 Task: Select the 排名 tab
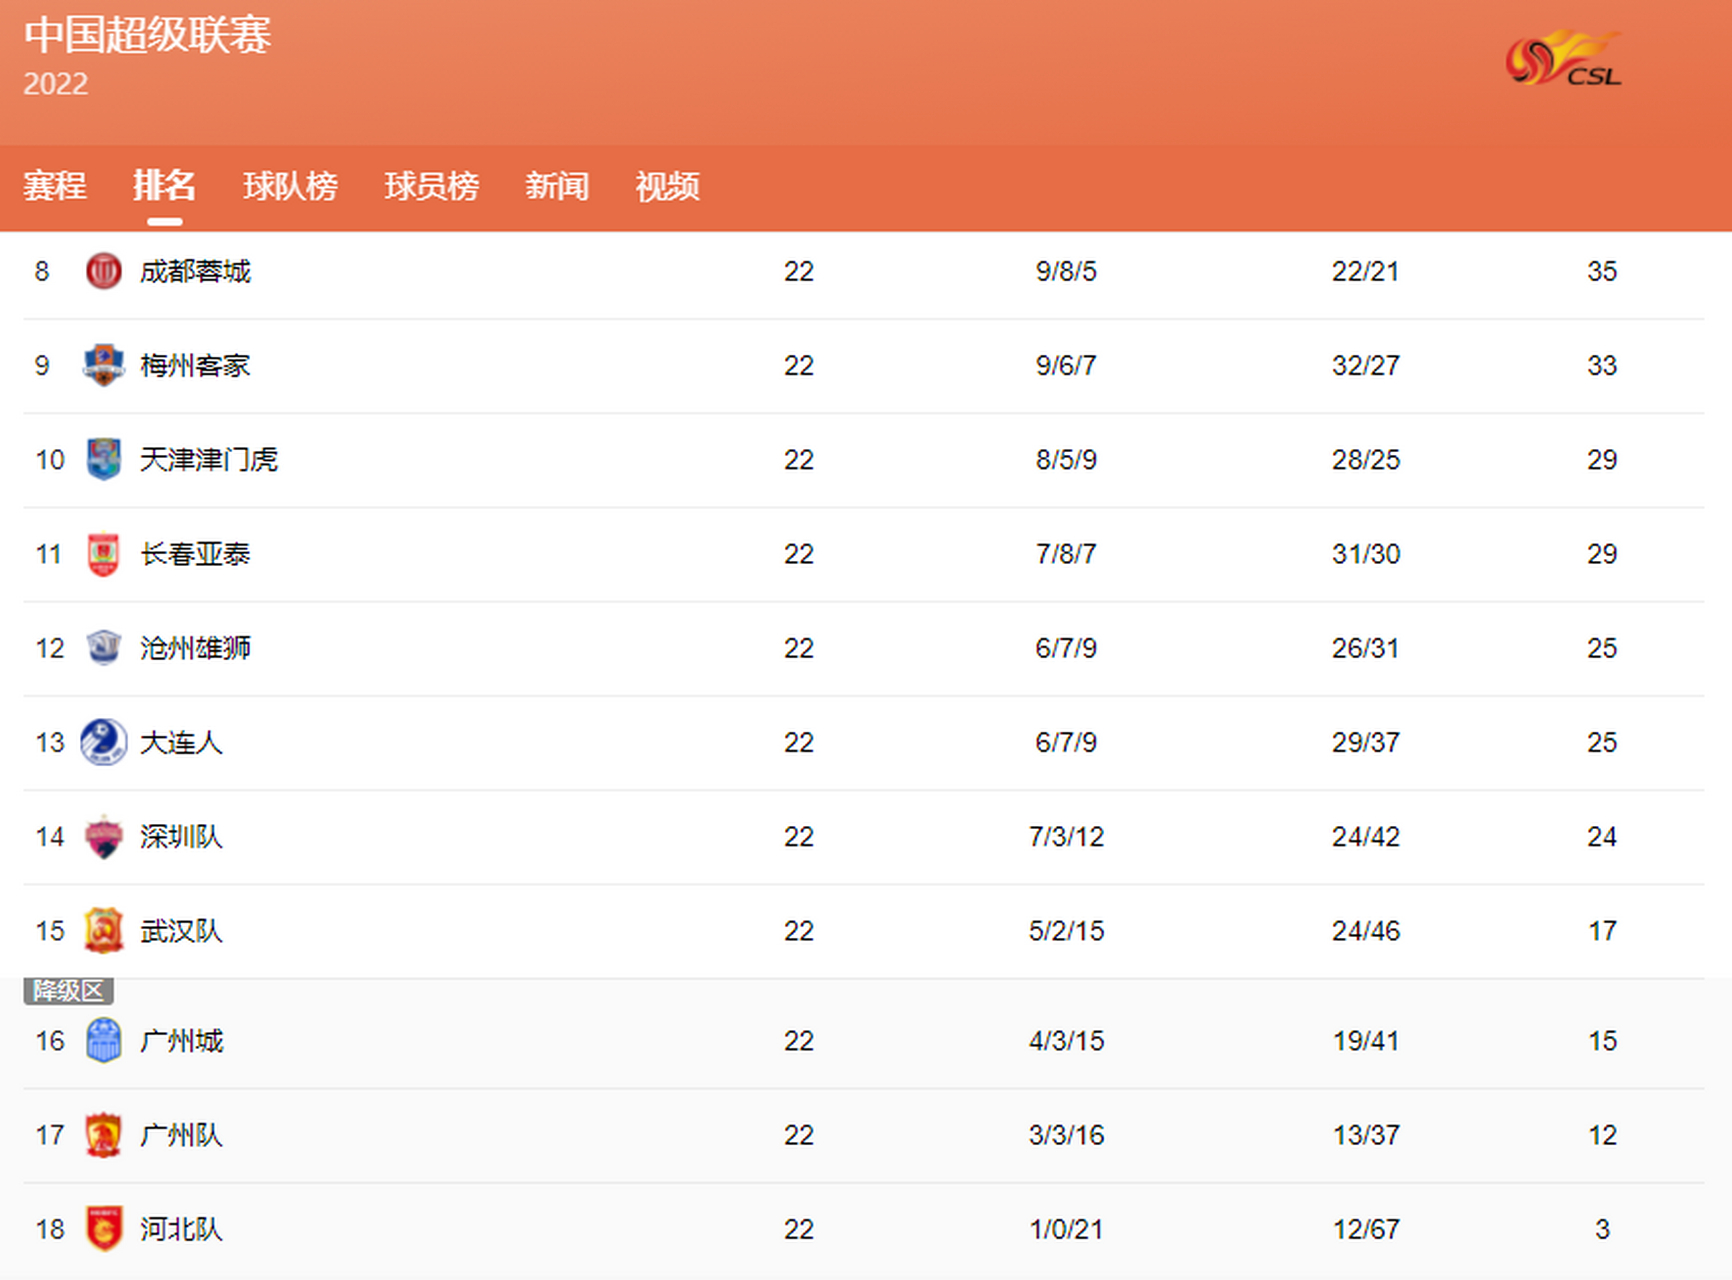click(164, 186)
